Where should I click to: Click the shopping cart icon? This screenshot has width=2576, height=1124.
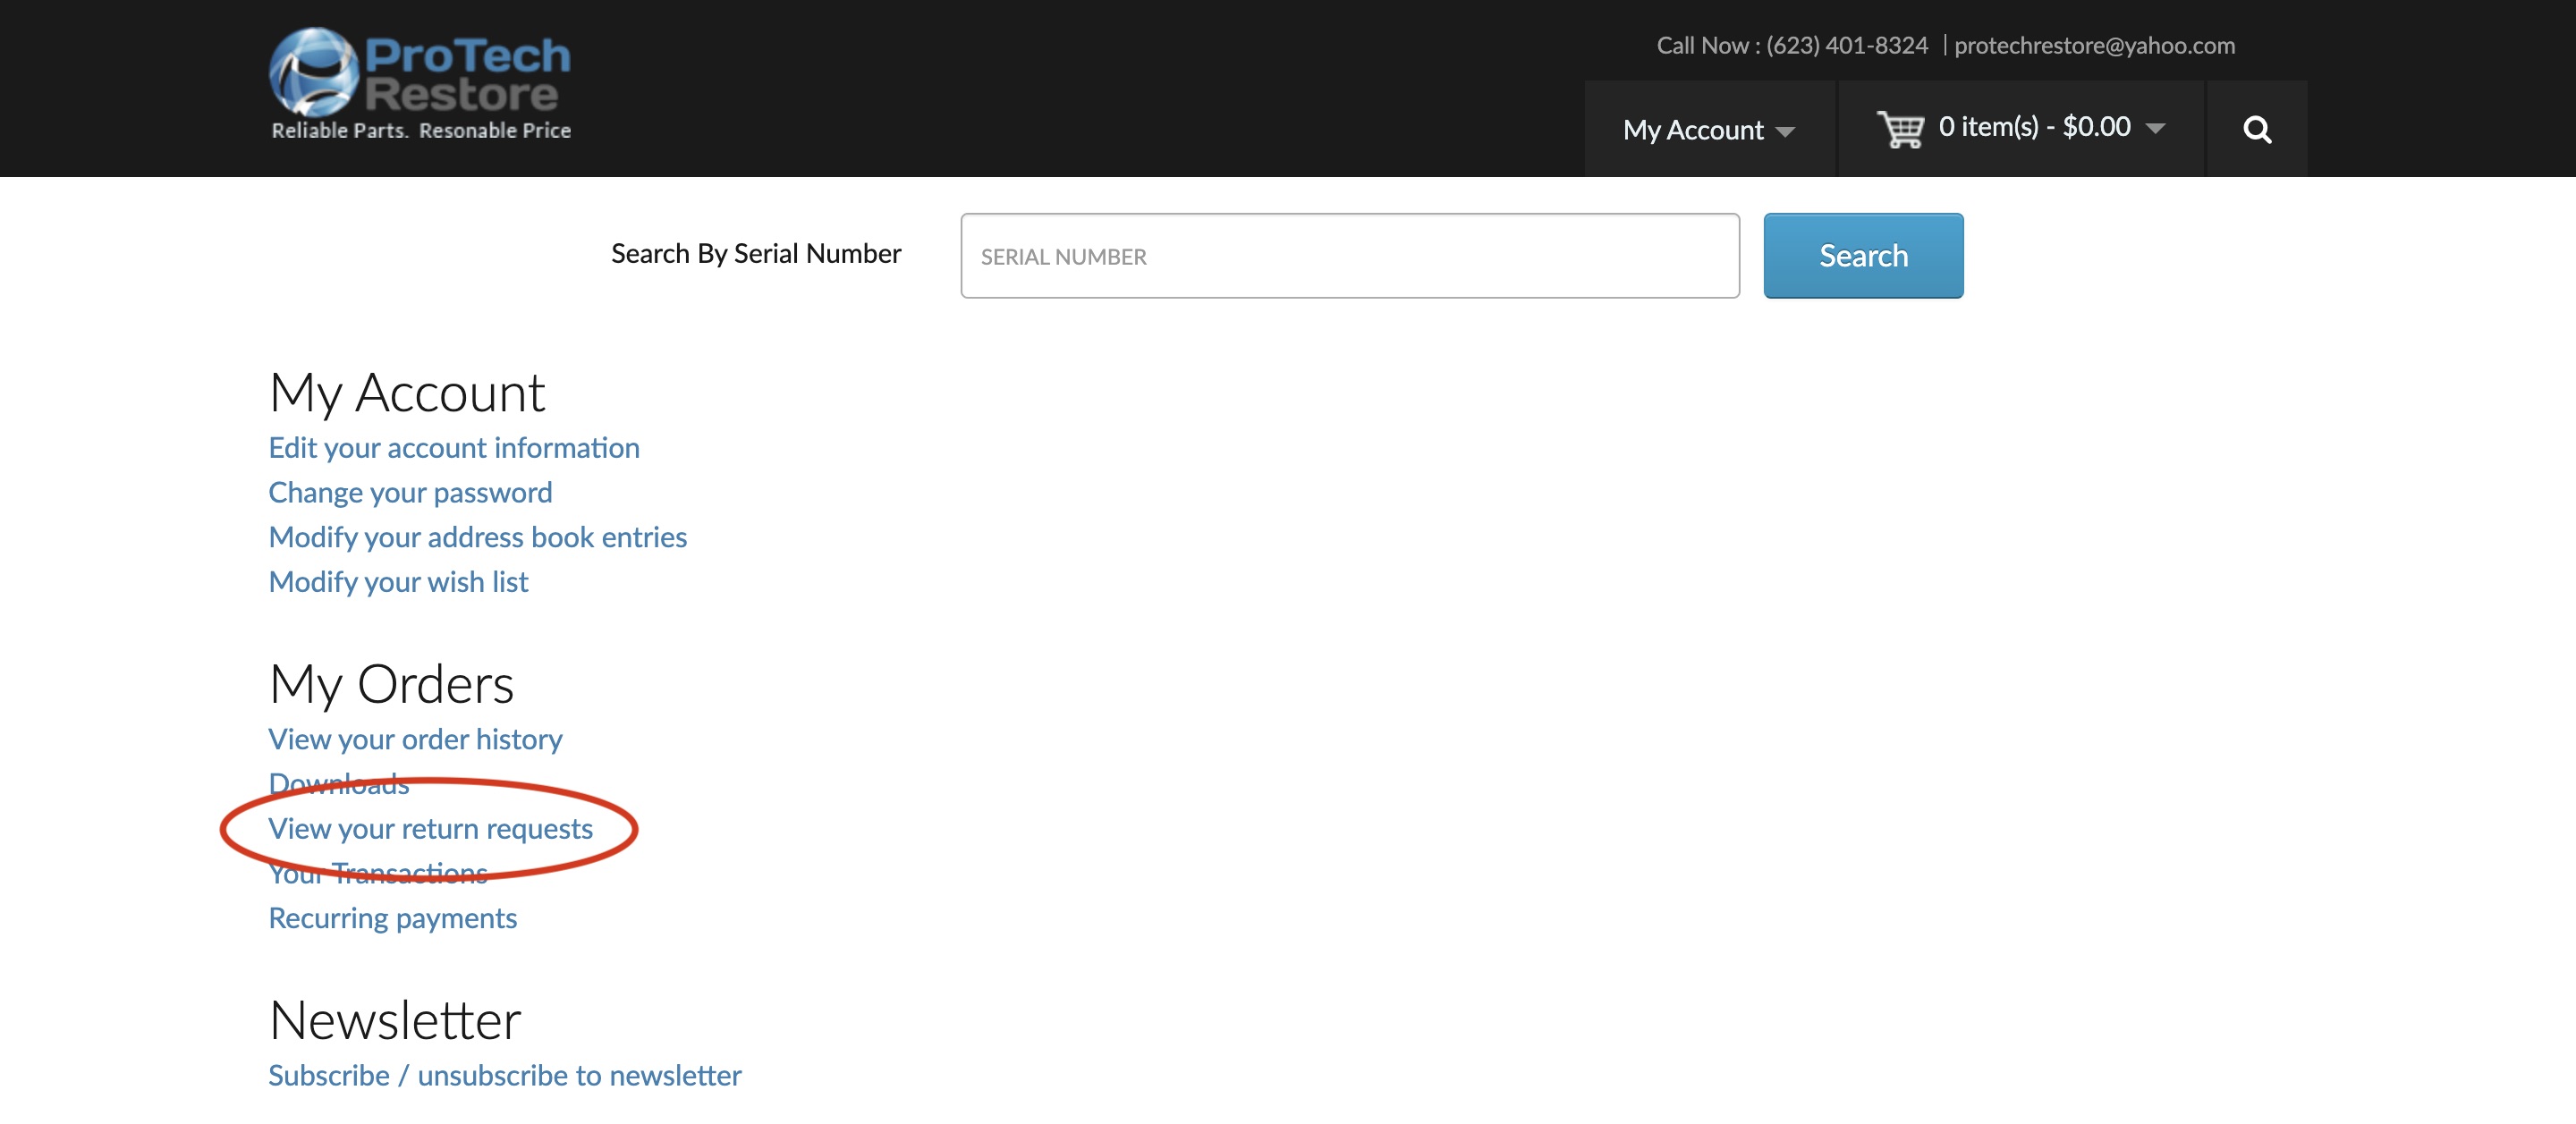pos(1900,129)
